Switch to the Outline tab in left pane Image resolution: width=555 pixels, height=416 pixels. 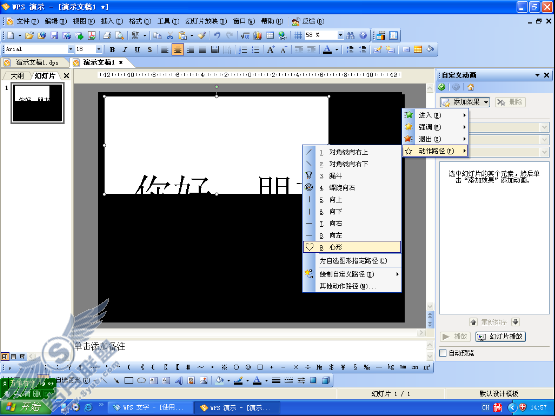pyautogui.click(x=17, y=76)
